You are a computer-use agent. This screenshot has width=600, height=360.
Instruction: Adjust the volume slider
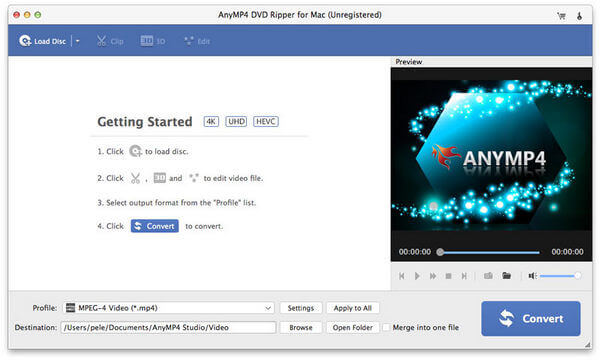tap(560, 276)
